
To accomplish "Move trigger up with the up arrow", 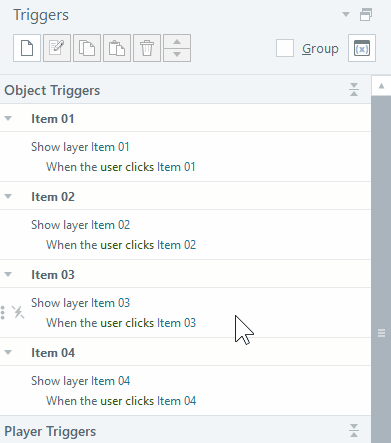I will click(x=177, y=41).
